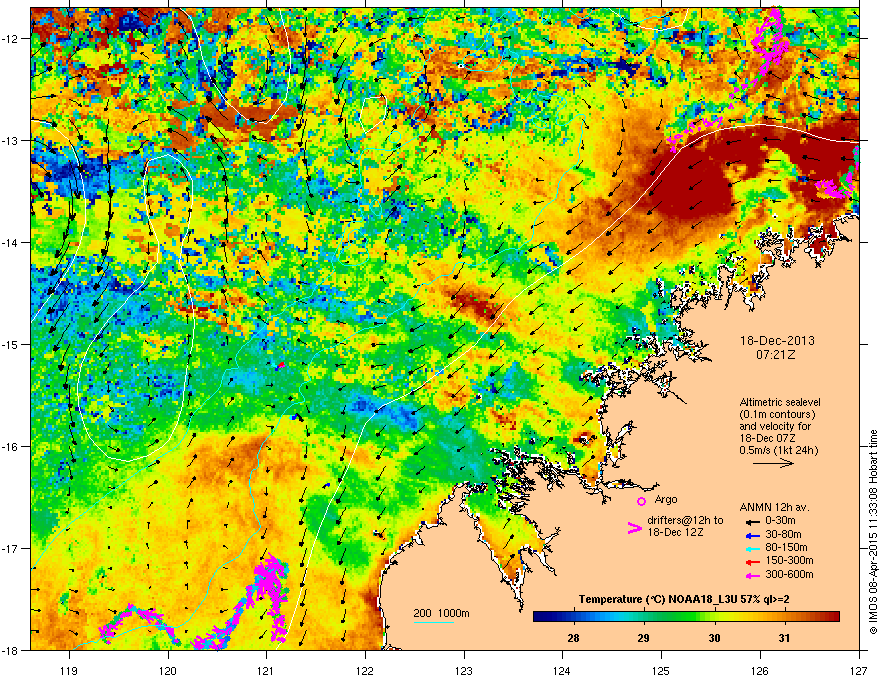Click the '30' colour bar tick label

click(x=714, y=638)
